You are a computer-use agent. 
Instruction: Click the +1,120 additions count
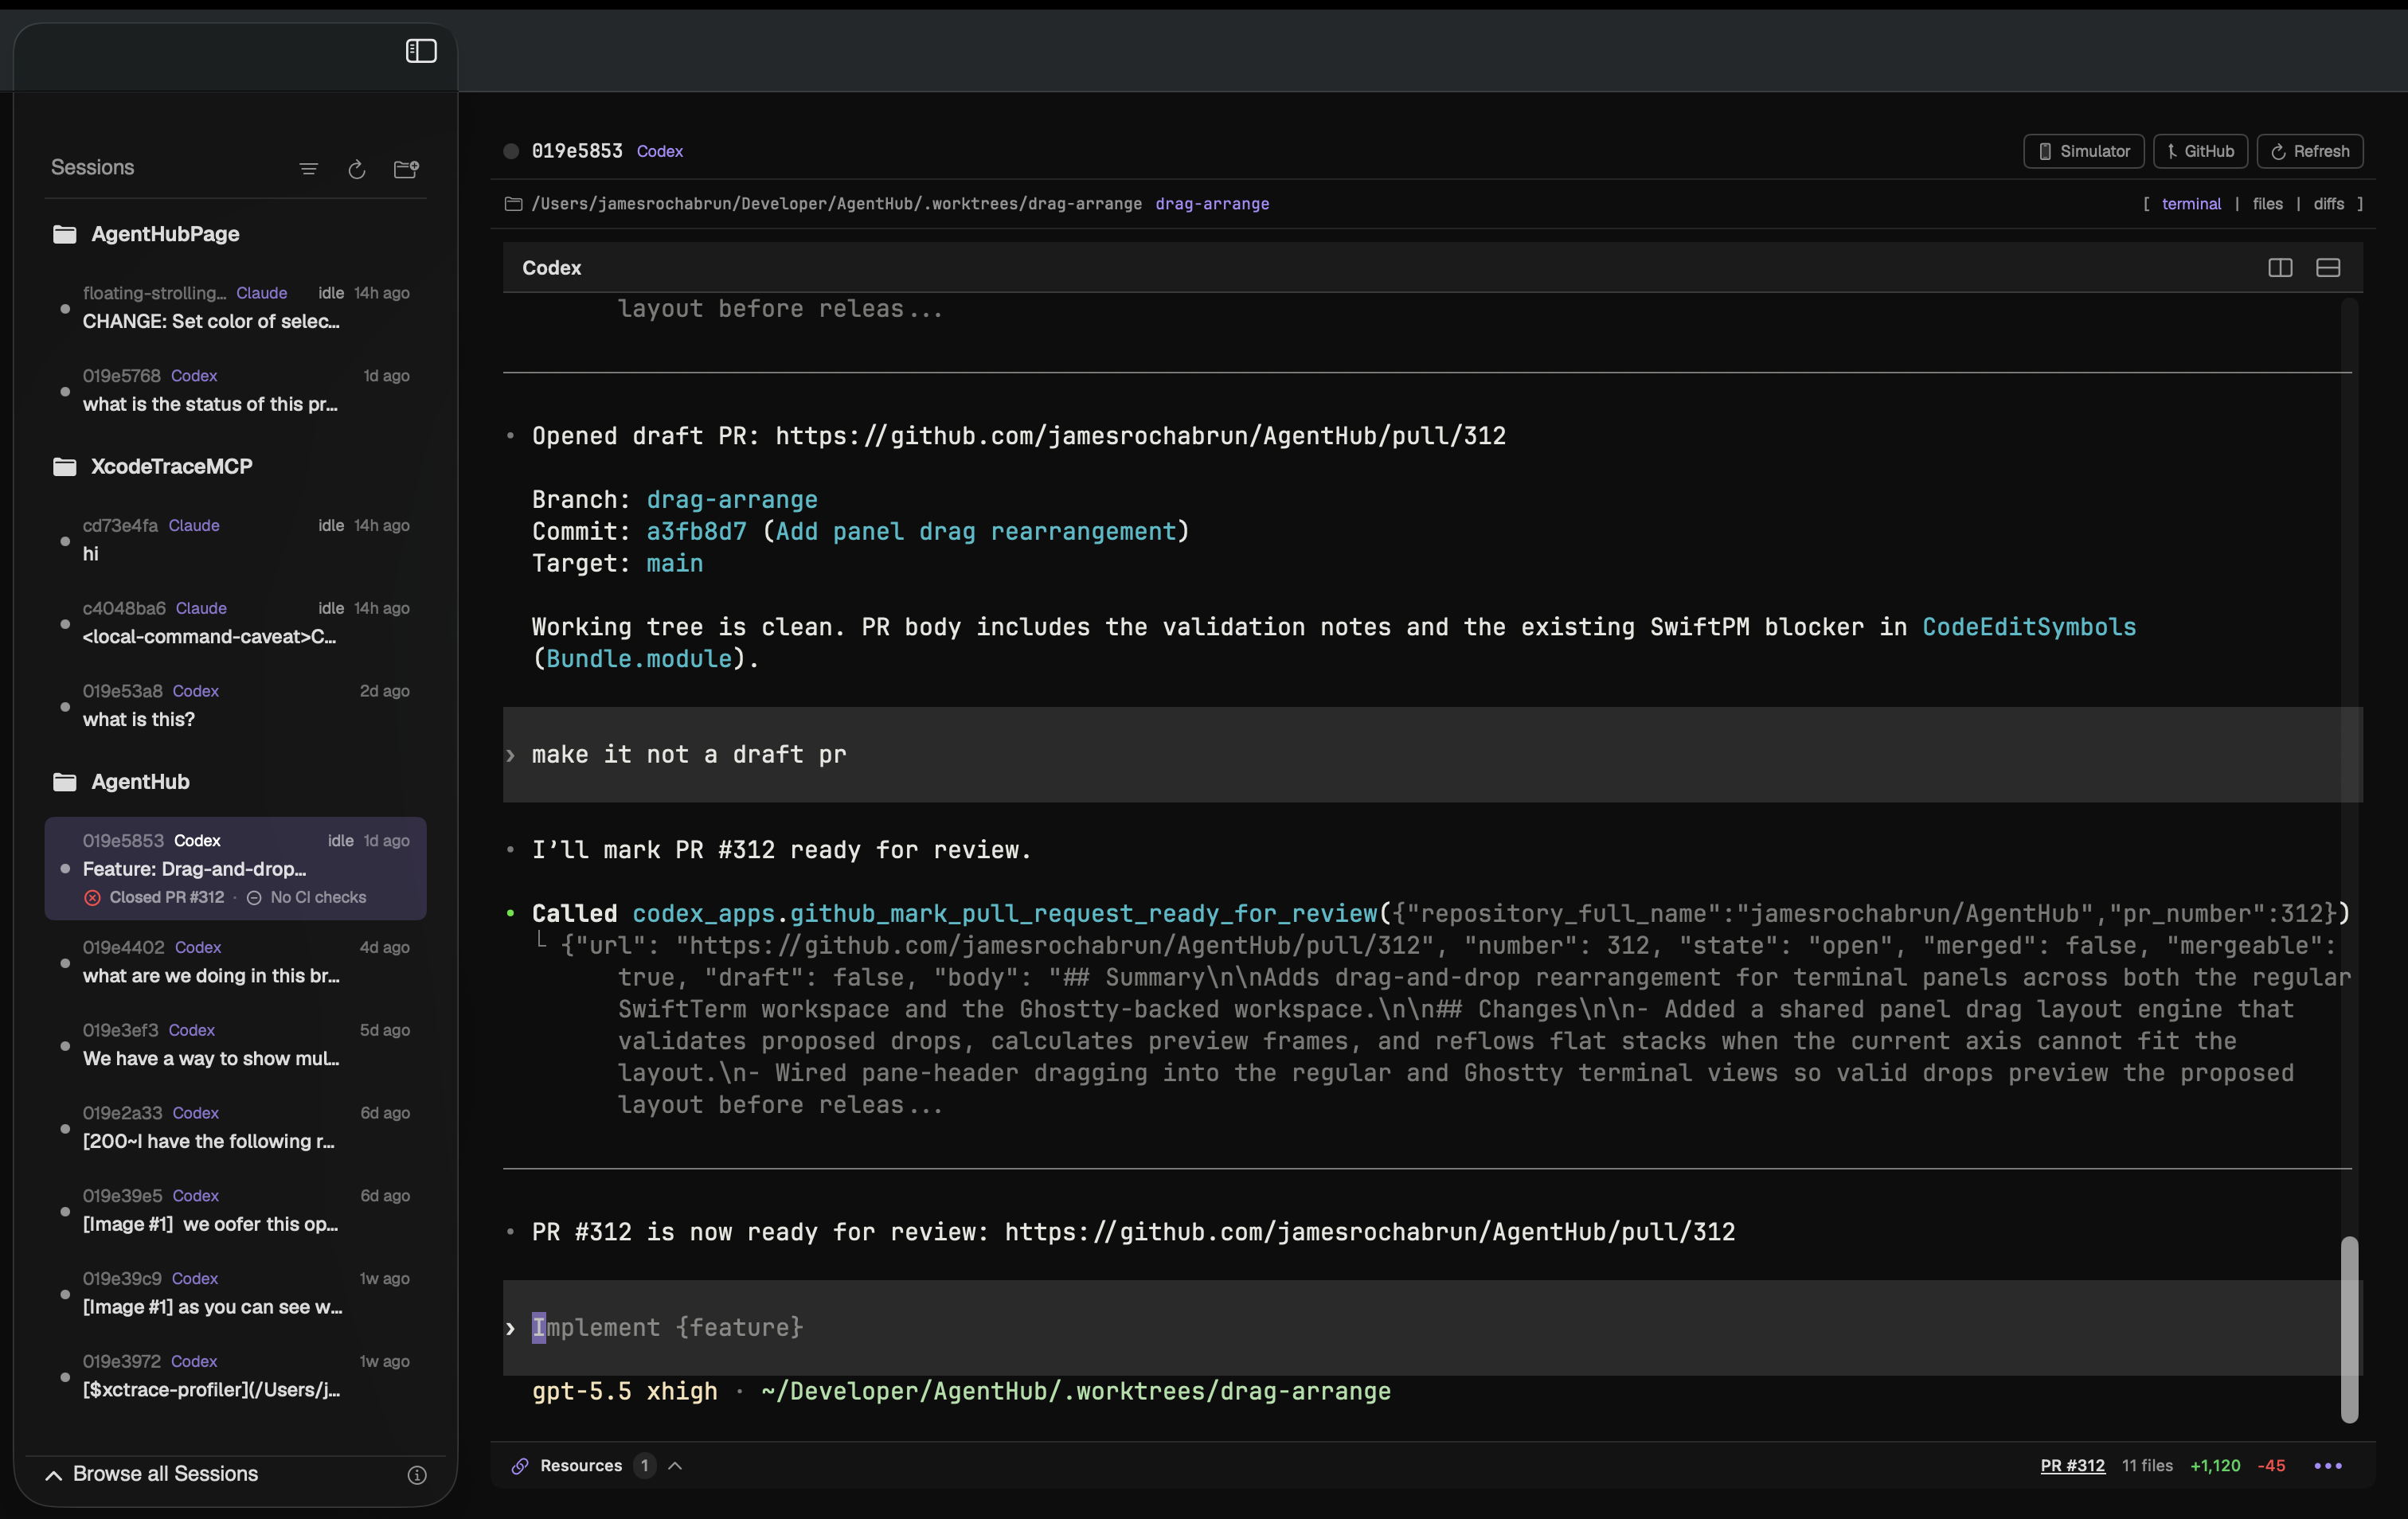point(2216,1466)
